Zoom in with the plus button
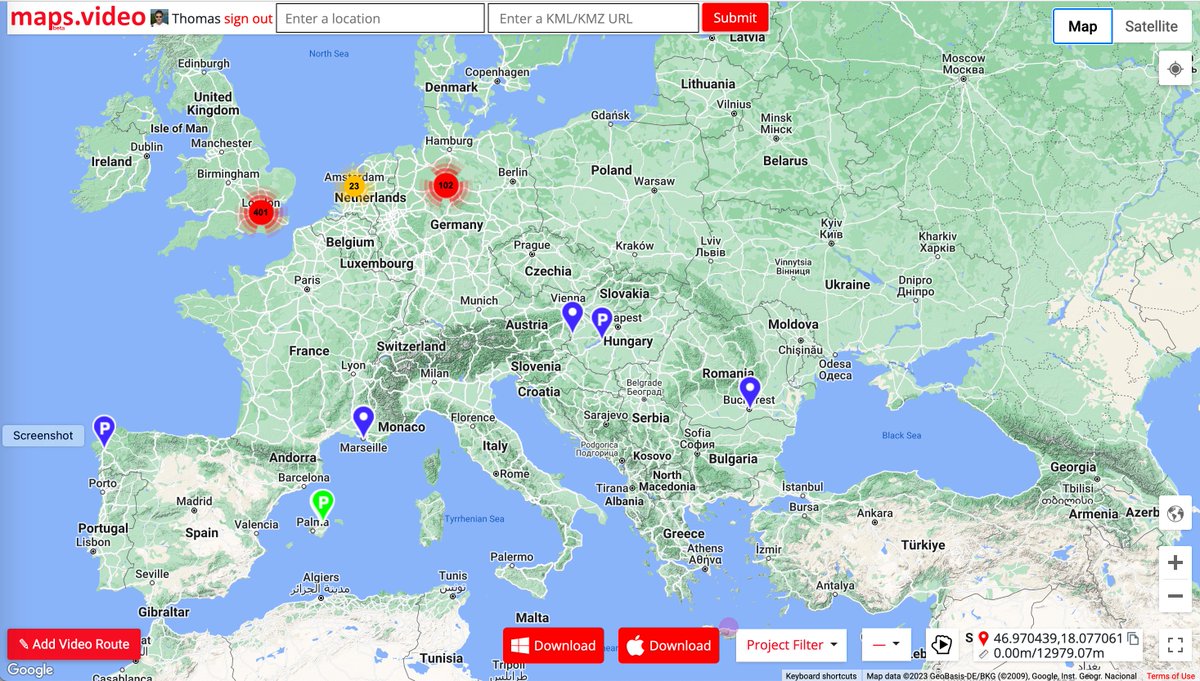 point(1175,563)
